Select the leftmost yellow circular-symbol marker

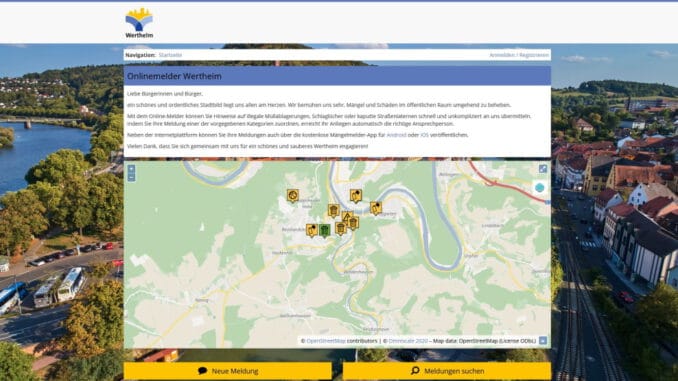293,196
